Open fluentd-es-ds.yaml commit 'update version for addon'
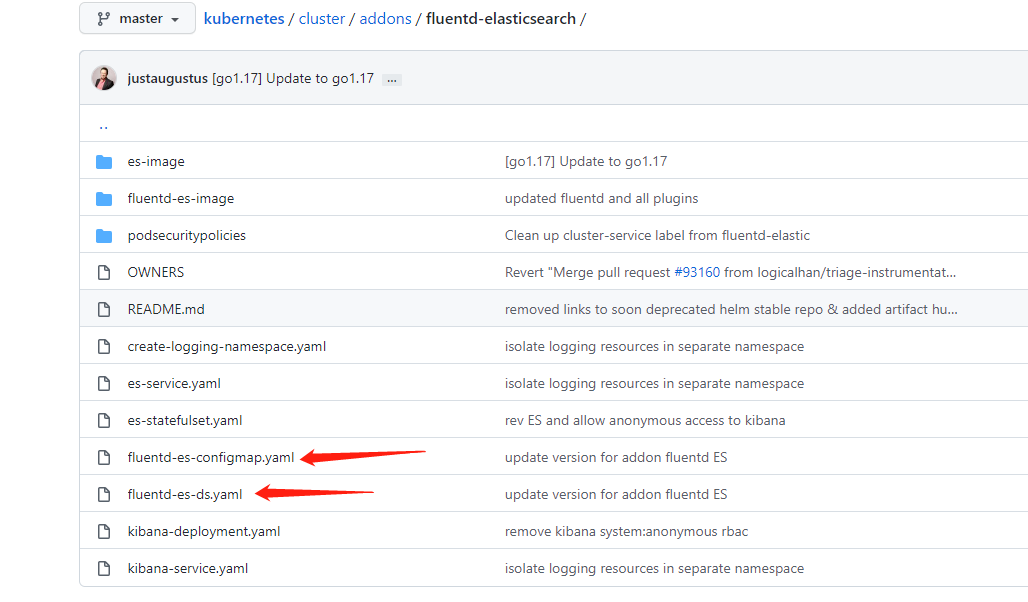 (x=616, y=495)
